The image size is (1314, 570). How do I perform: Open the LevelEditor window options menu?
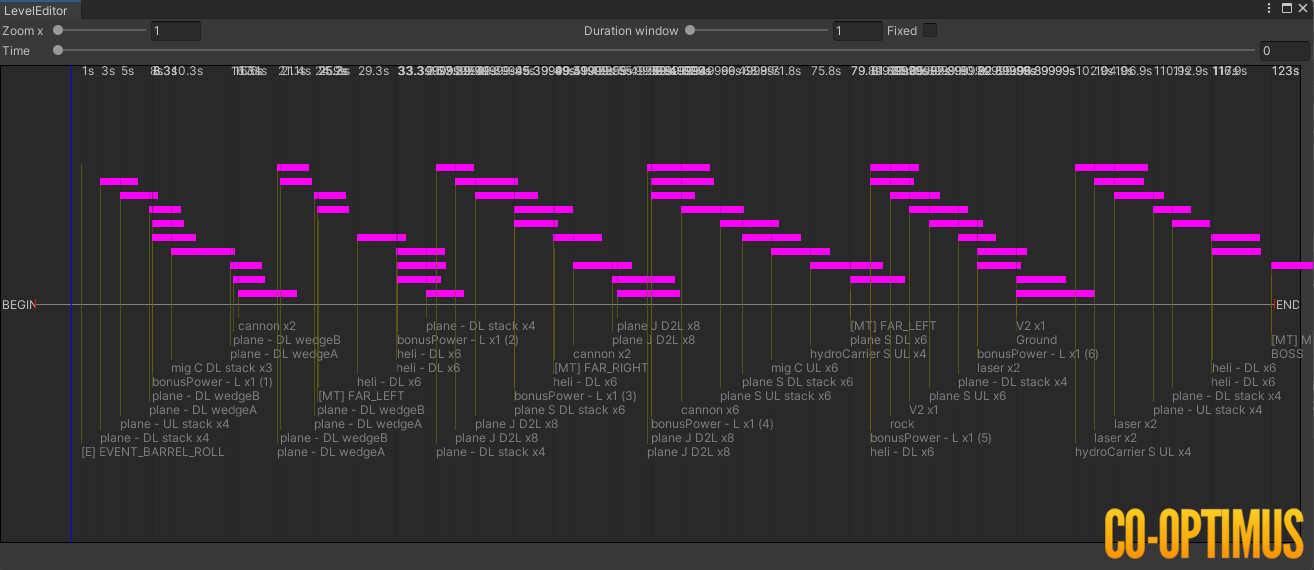[1269, 8]
